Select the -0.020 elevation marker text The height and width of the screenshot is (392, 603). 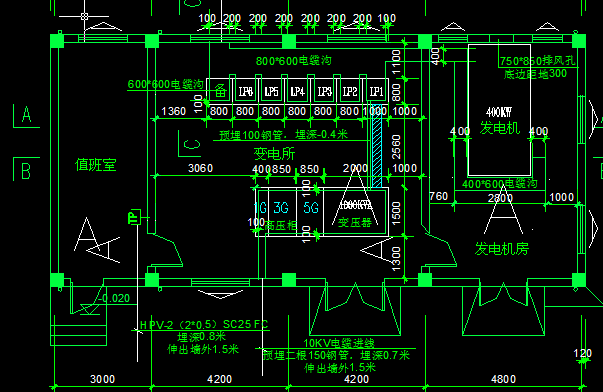pyautogui.click(x=114, y=298)
